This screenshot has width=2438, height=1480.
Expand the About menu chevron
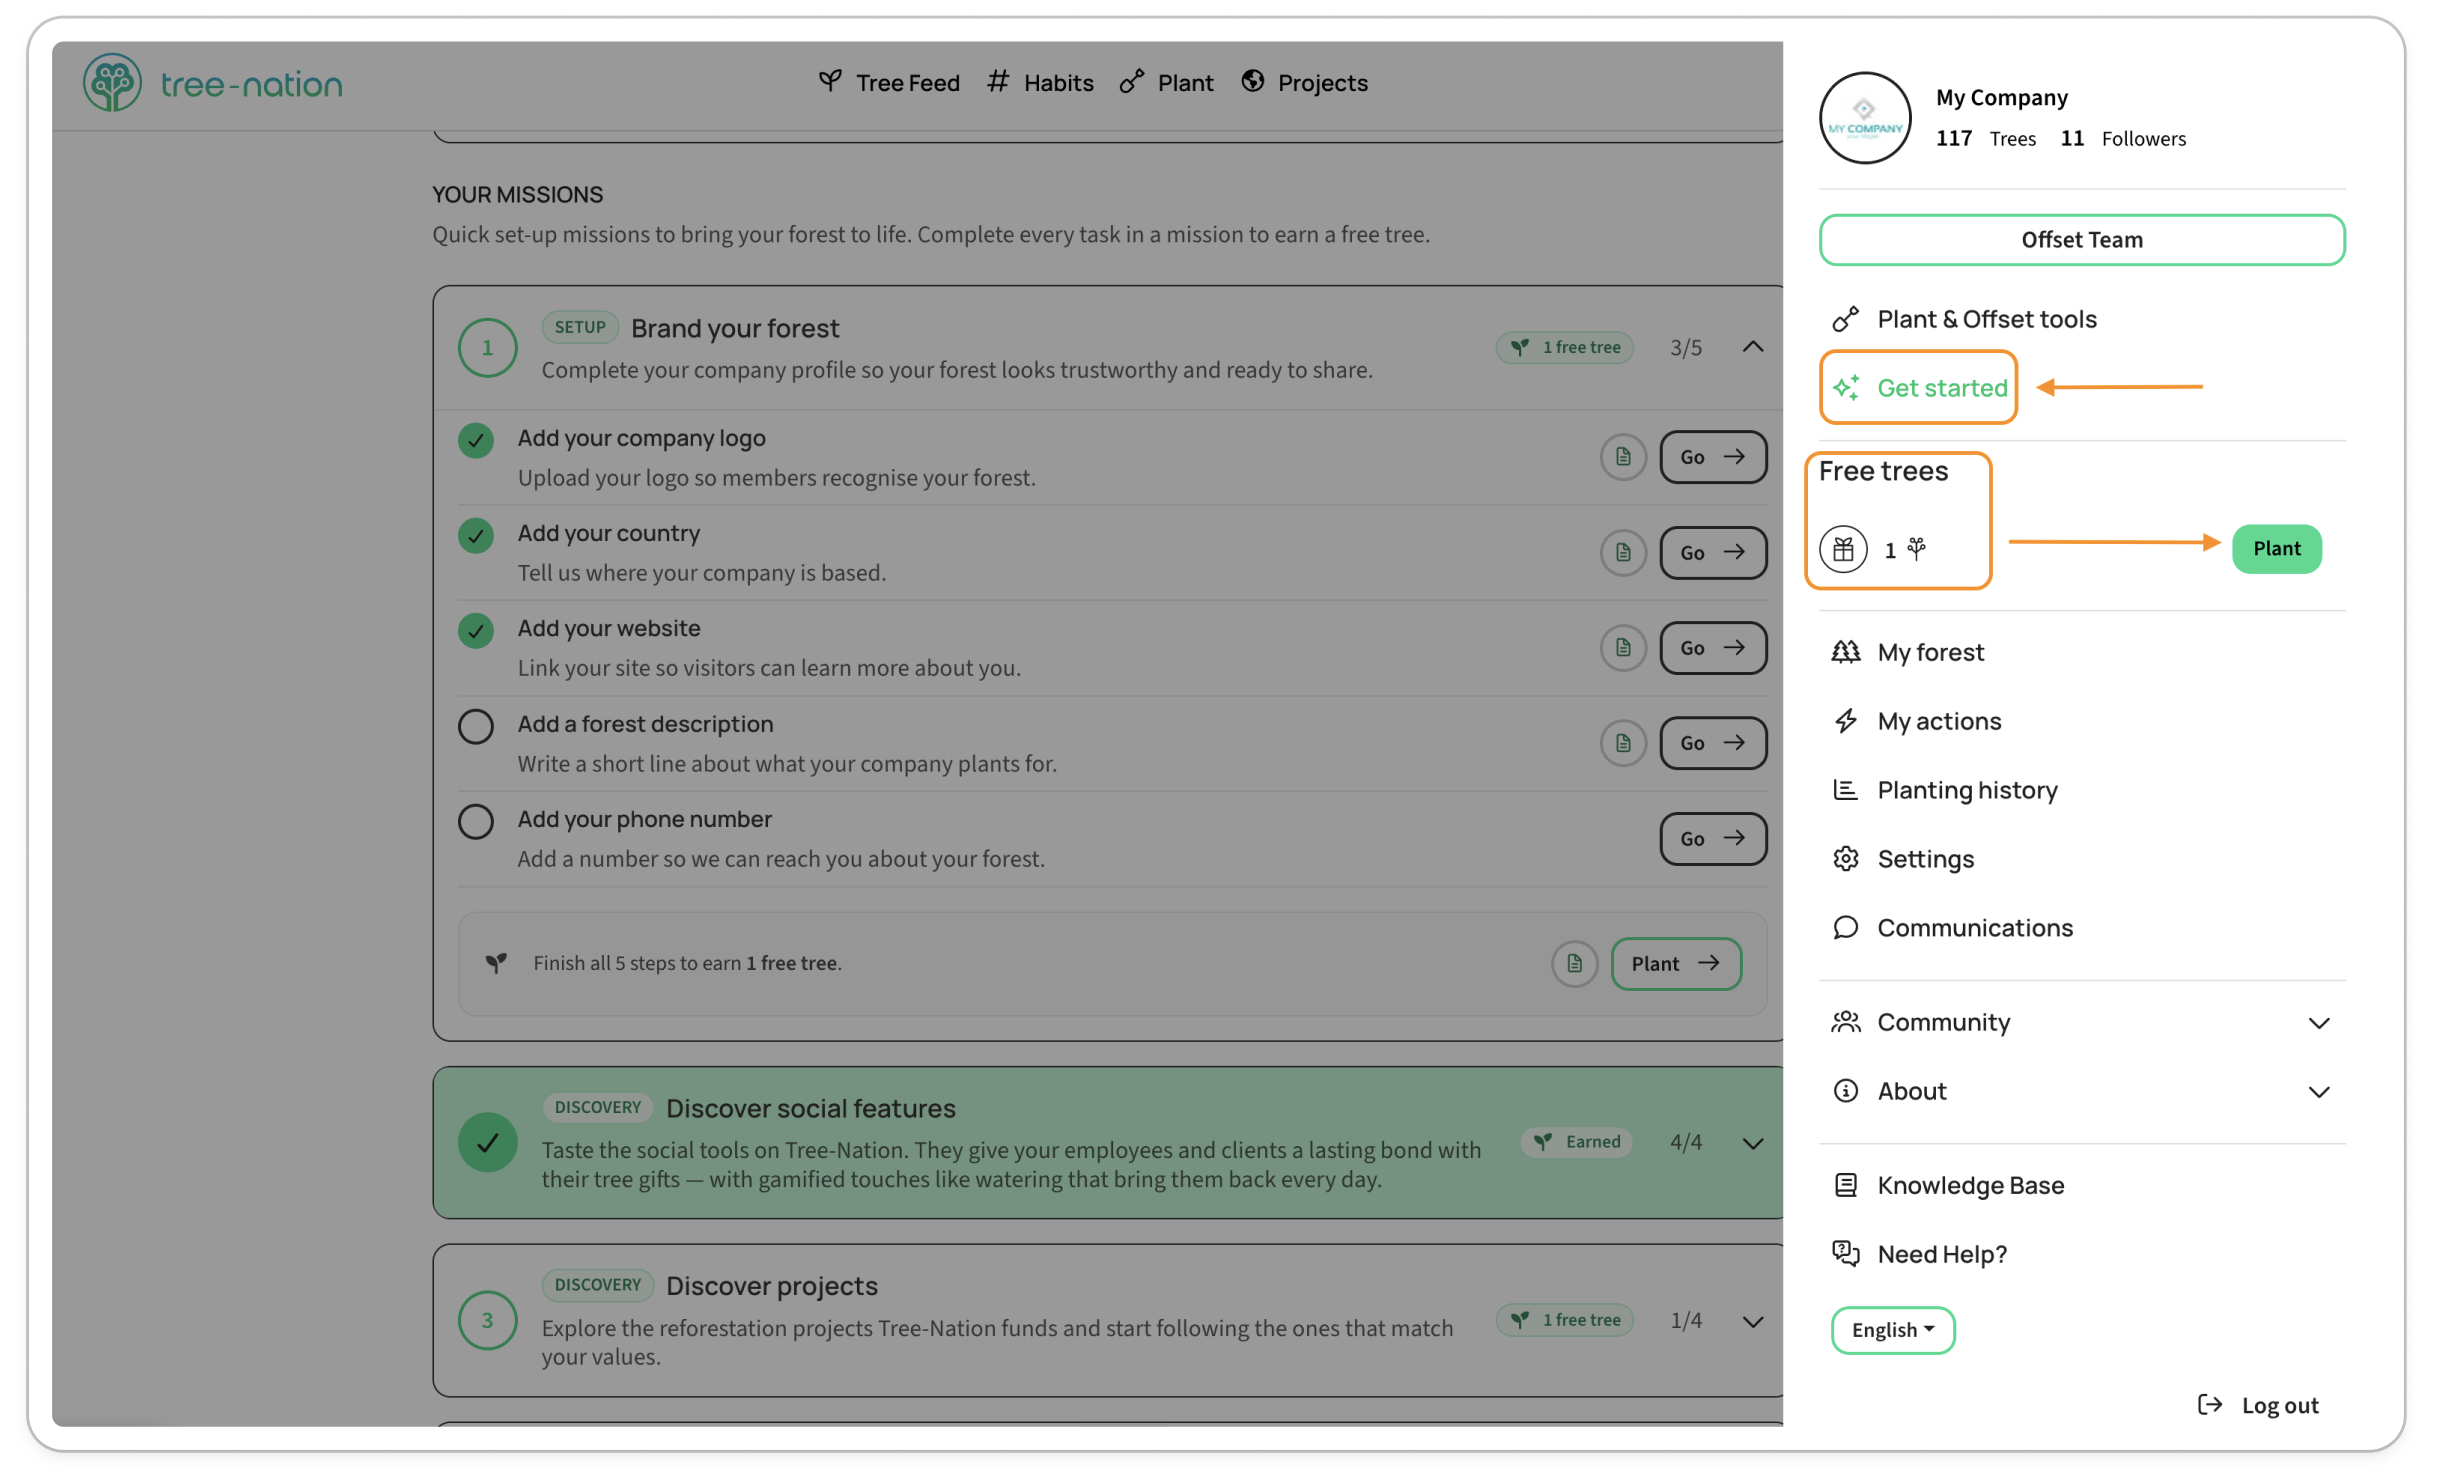pyautogui.click(x=2318, y=1092)
